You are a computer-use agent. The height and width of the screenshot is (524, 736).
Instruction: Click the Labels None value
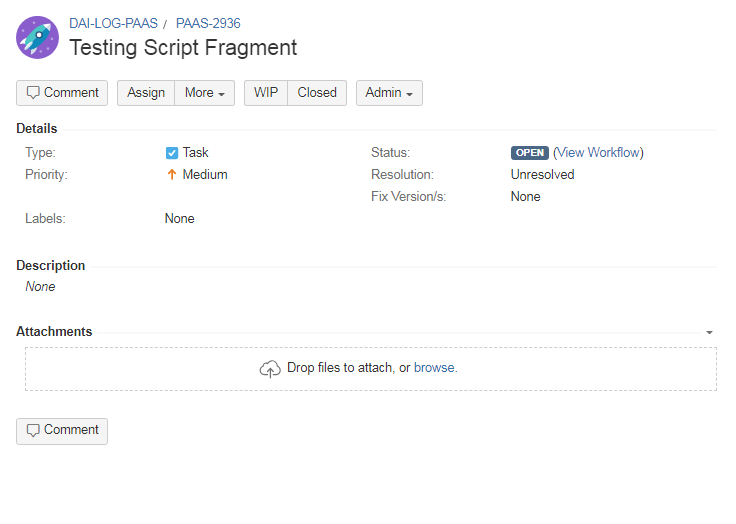click(x=179, y=219)
